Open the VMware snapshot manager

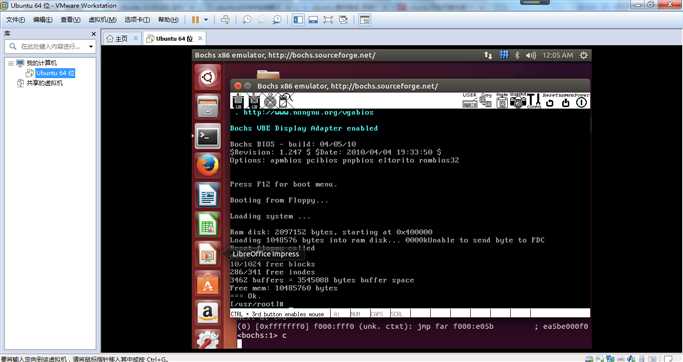pyautogui.click(x=277, y=20)
